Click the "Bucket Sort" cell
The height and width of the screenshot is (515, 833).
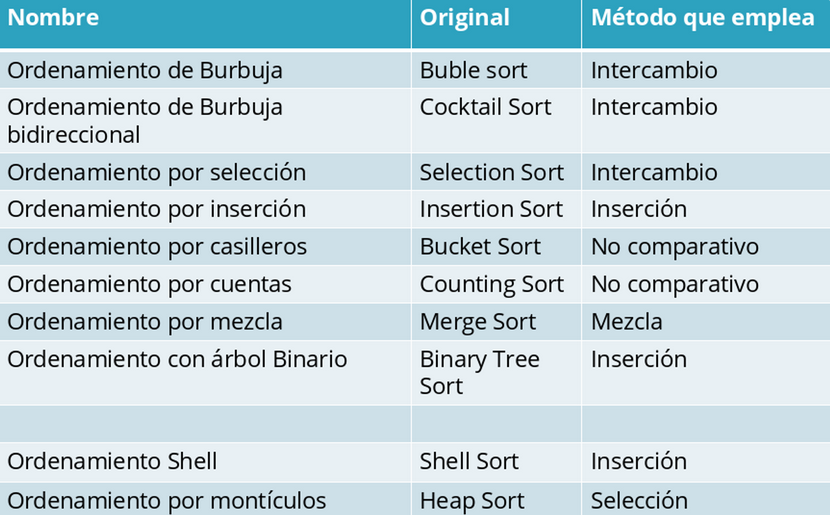[480, 247]
